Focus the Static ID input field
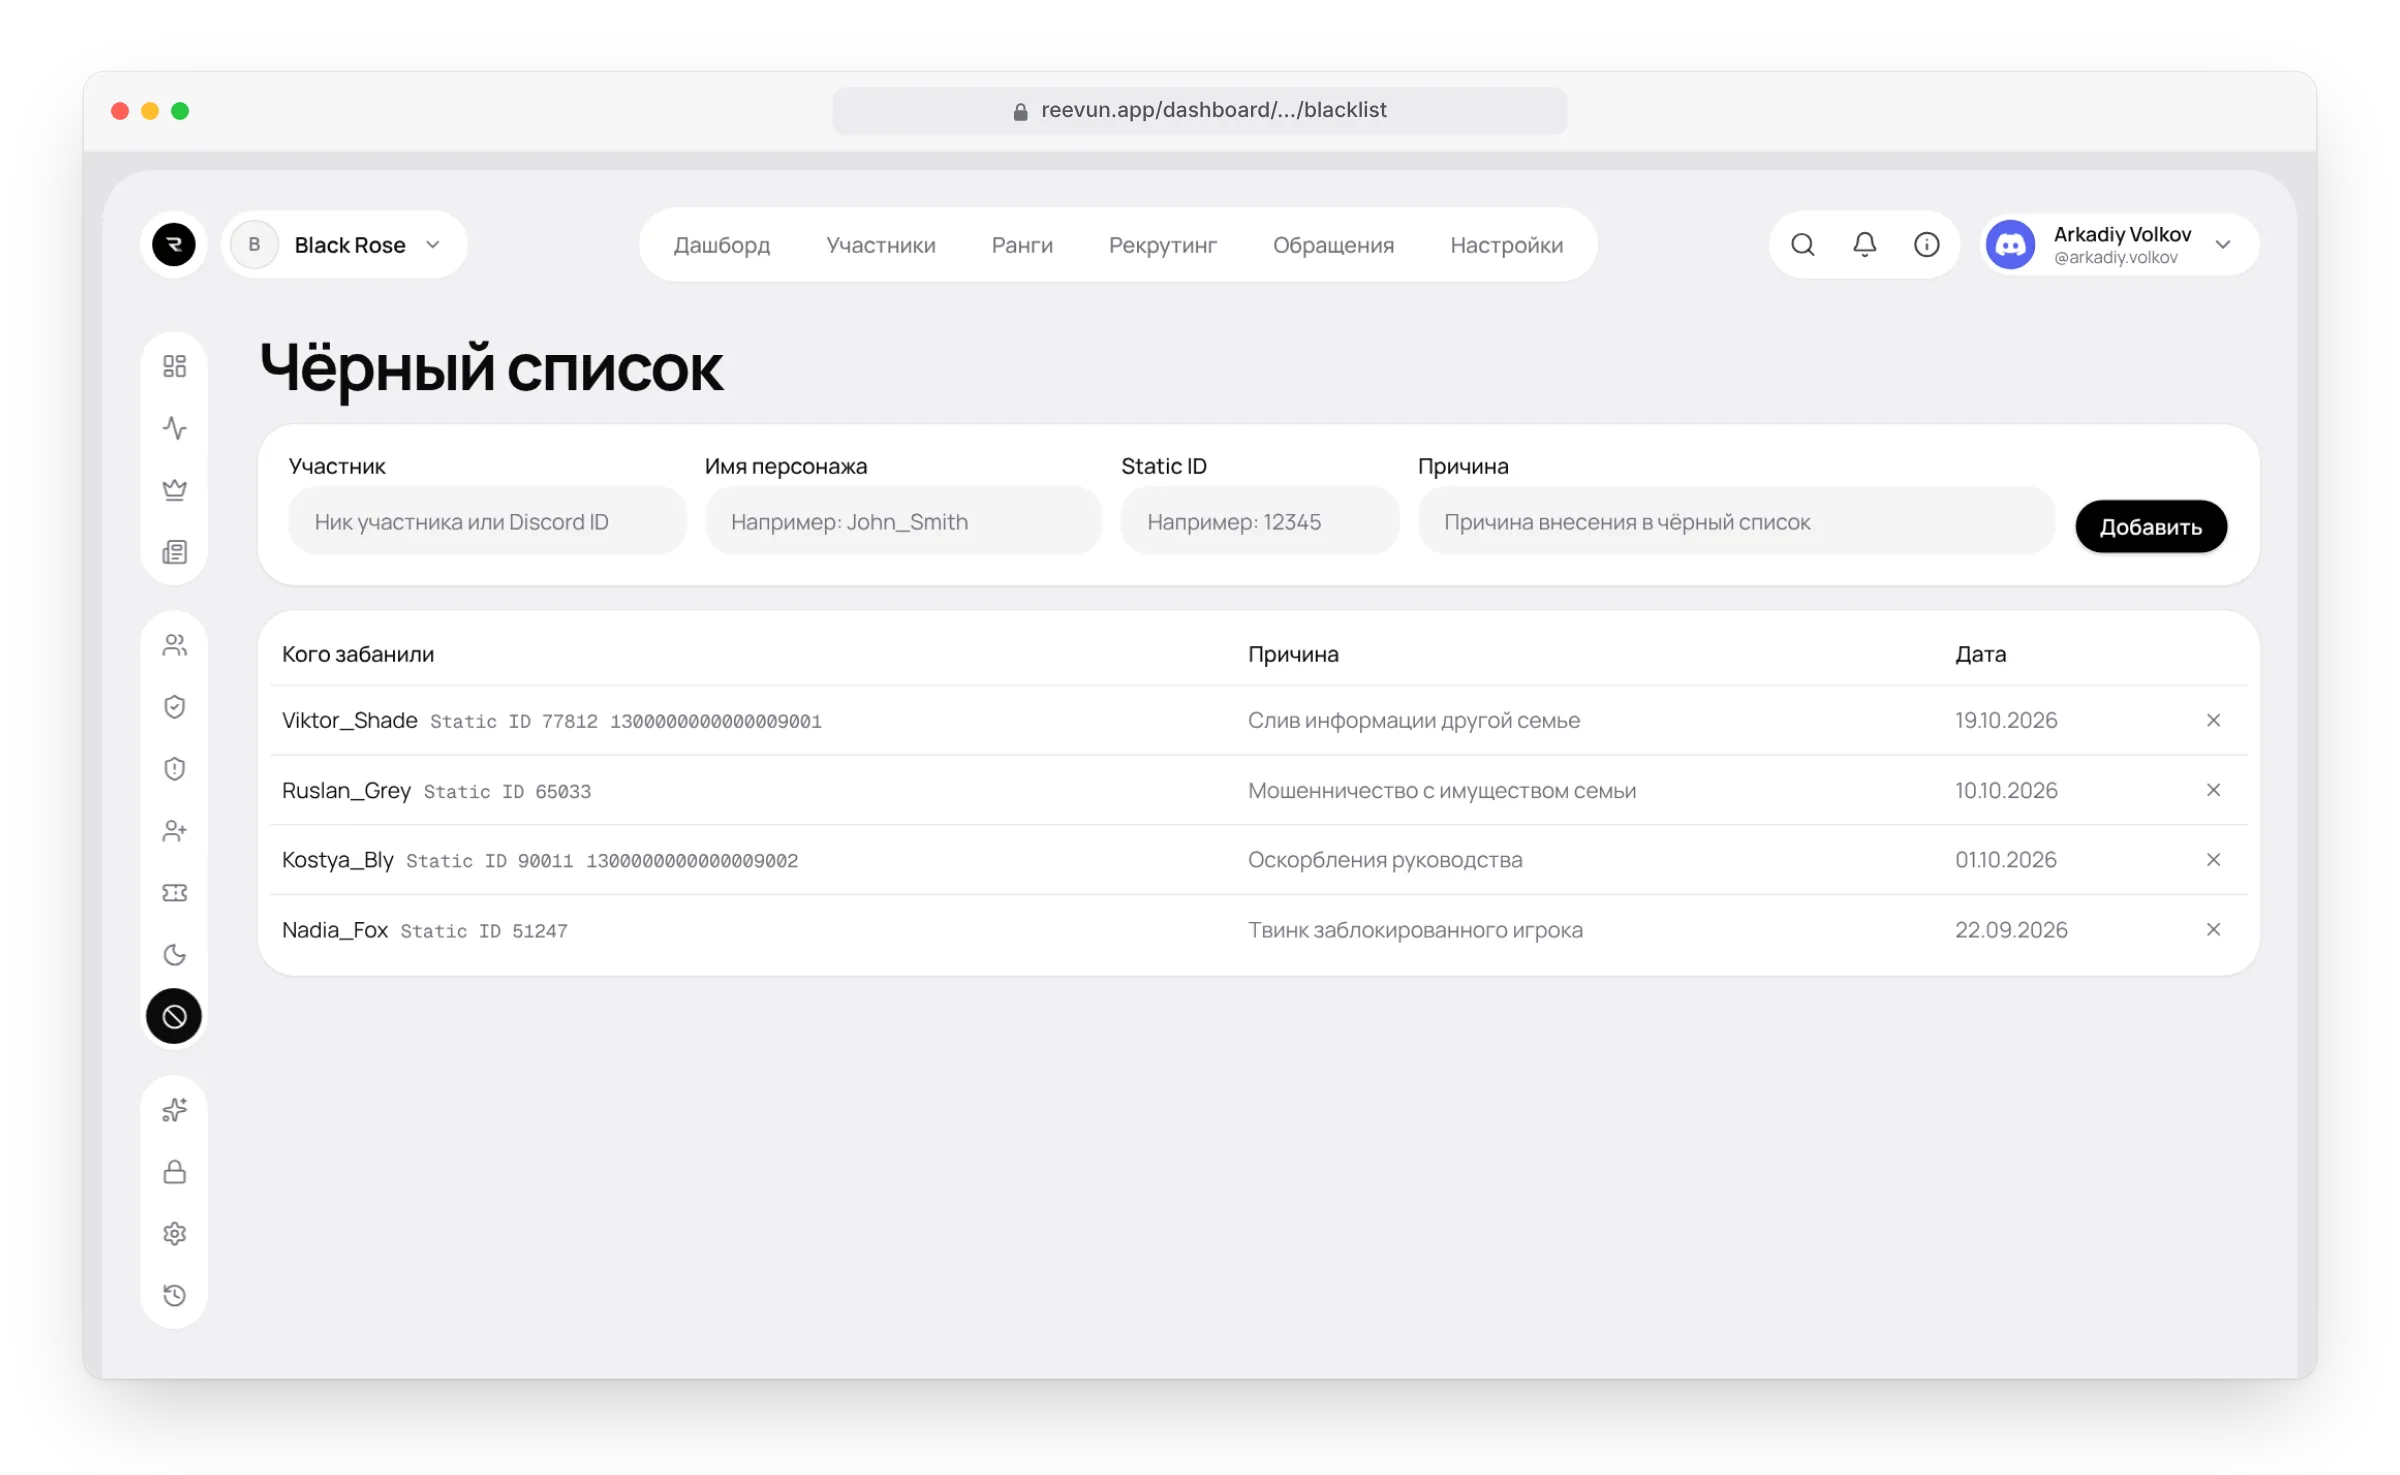 [1259, 521]
